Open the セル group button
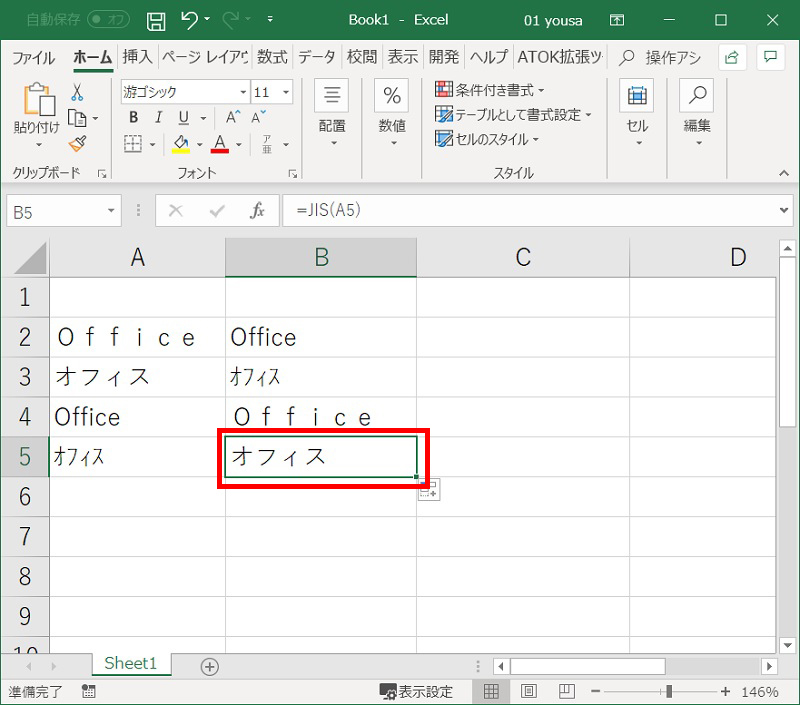This screenshot has height=705, width=800. pyautogui.click(x=637, y=112)
